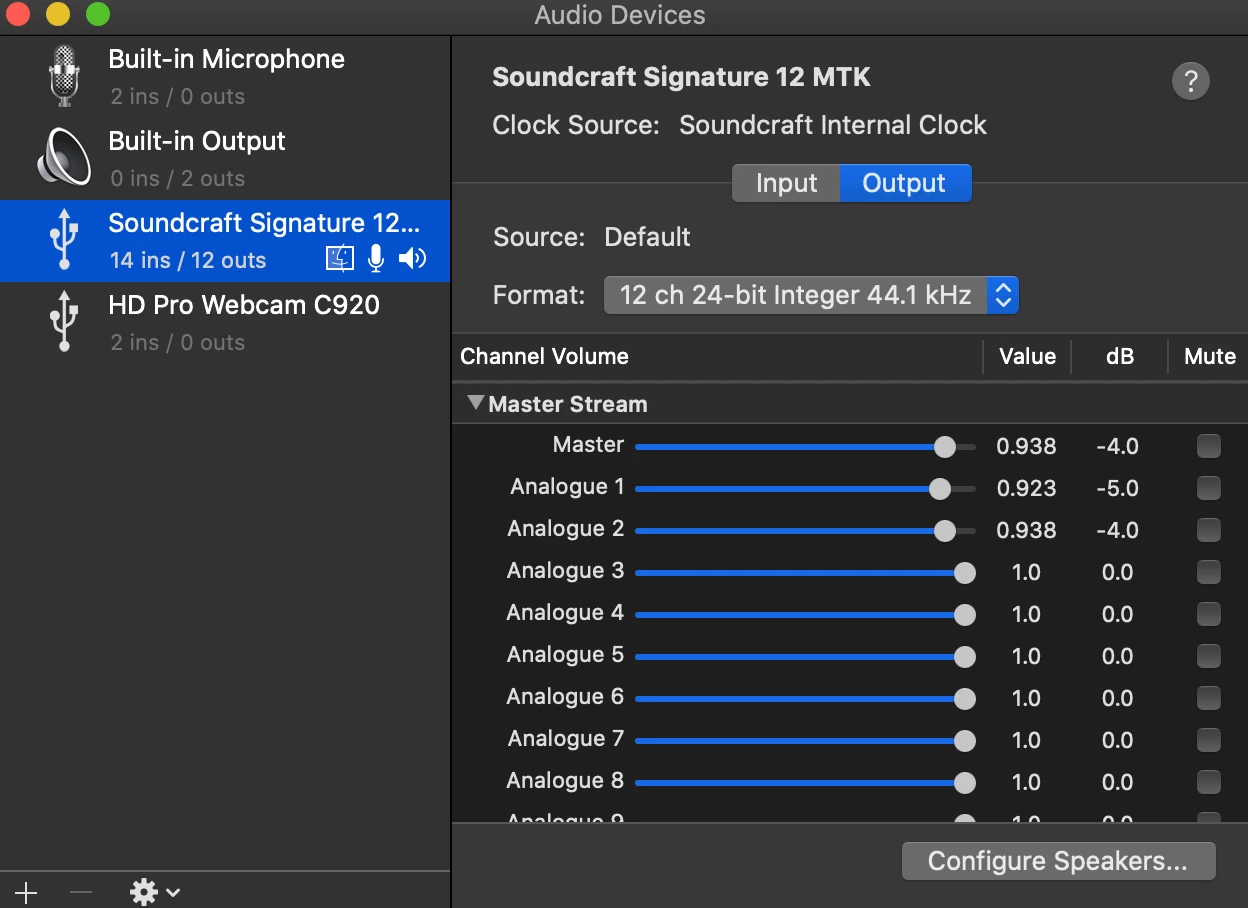Mute the Analogue 7 channel
The height and width of the screenshot is (908, 1248).
[x=1209, y=740]
